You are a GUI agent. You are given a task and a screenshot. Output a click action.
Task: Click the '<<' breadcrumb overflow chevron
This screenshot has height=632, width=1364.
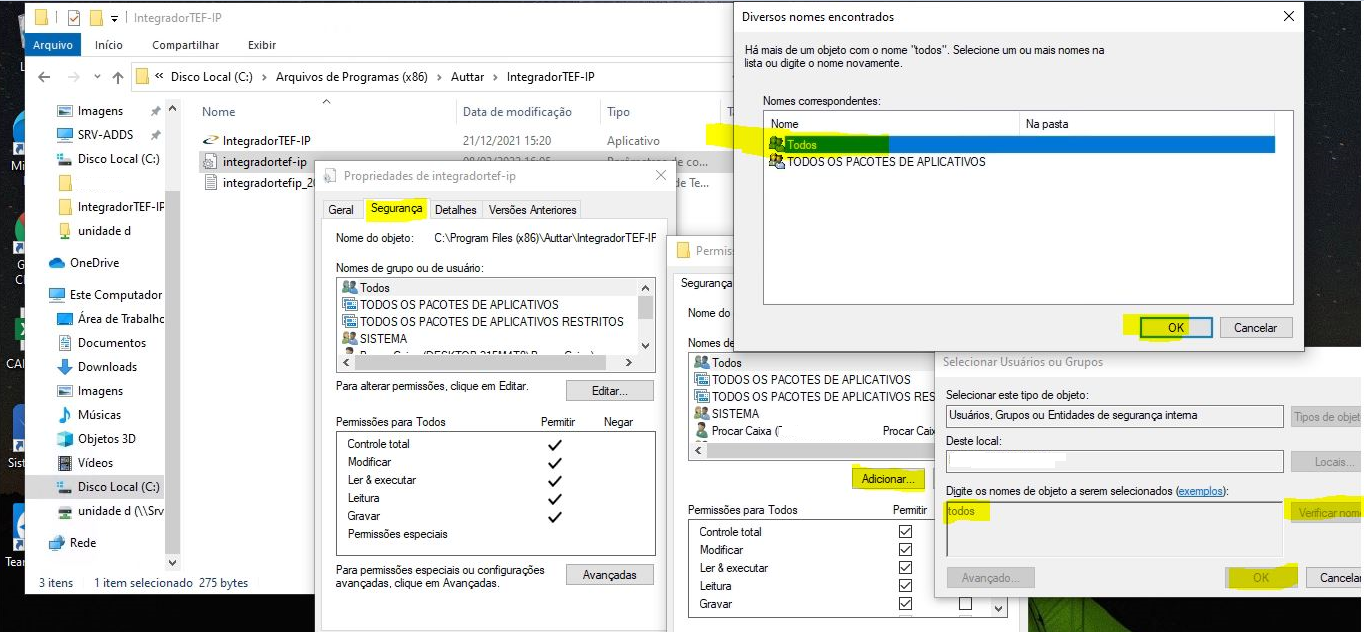coord(159,77)
